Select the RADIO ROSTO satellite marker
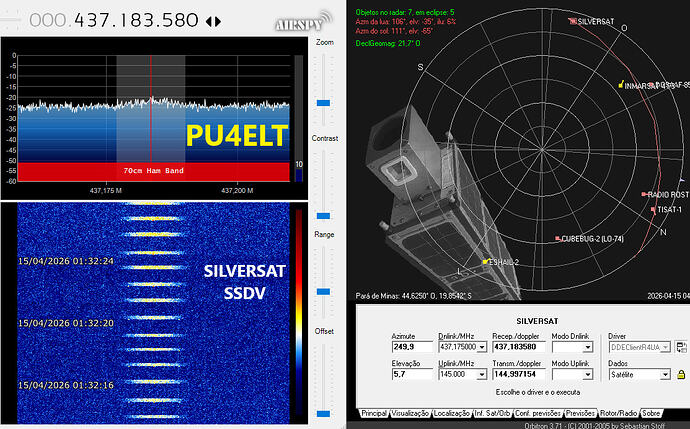The height and width of the screenshot is (429, 690). click(644, 194)
